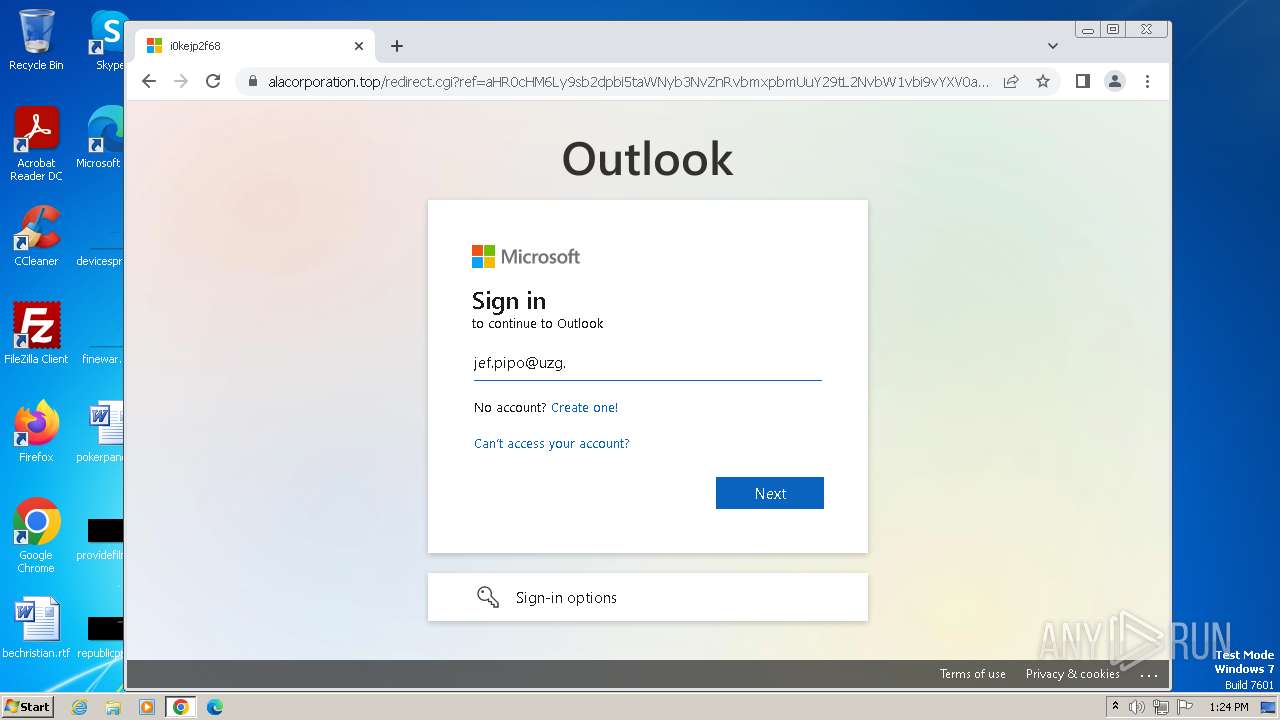This screenshot has height=720, width=1280.
Task: Open Privacy & cookies link
Action: coord(1073,674)
